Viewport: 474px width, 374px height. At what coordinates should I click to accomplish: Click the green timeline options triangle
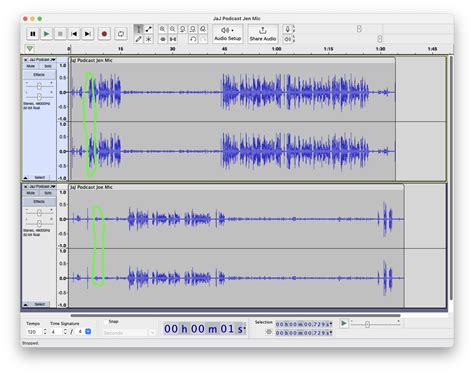click(x=30, y=49)
